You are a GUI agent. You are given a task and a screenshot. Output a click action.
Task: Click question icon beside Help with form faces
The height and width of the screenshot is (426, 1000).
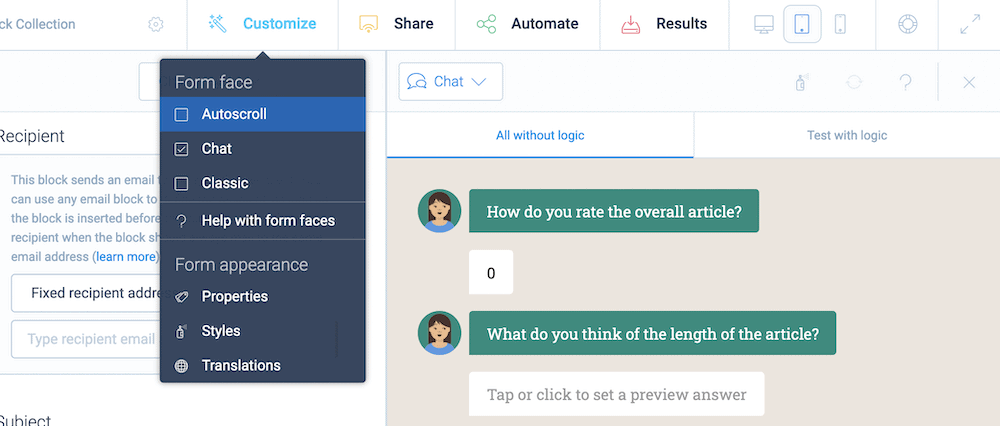(x=182, y=221)
